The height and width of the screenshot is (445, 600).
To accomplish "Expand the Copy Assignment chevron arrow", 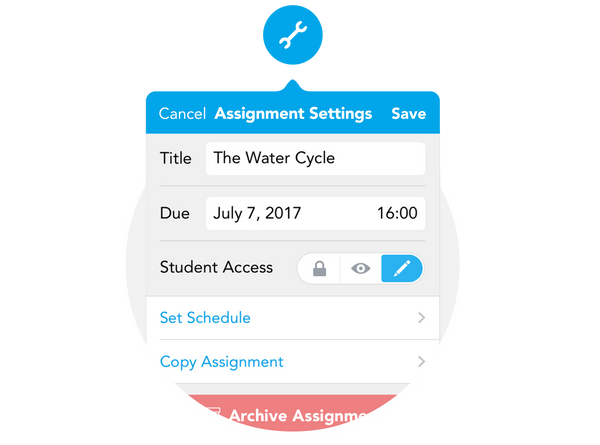I will click(x=421, y=362).
